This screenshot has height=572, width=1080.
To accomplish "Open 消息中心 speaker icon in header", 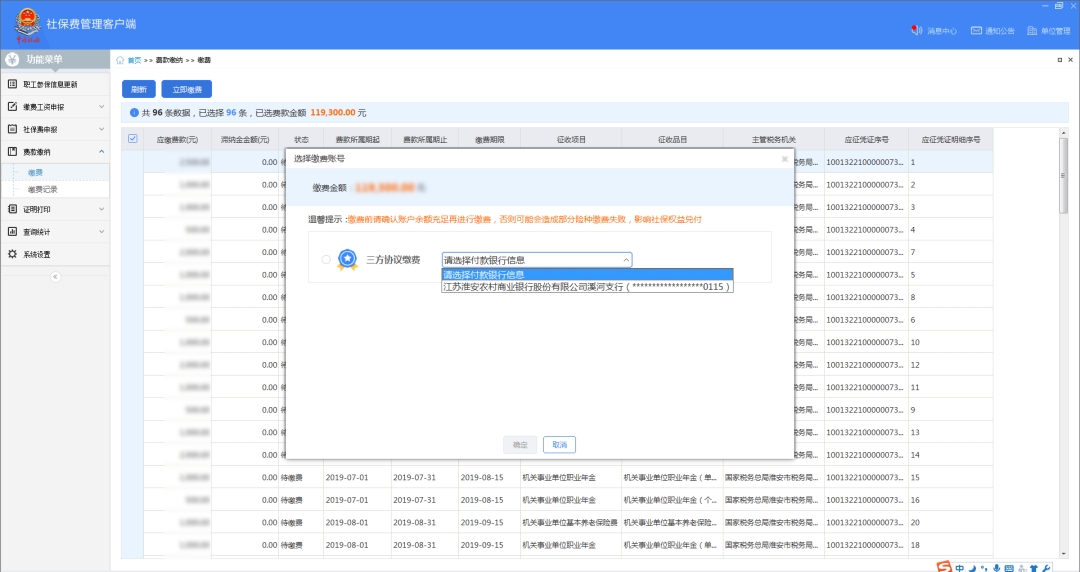I will click(x=916, y=31).
